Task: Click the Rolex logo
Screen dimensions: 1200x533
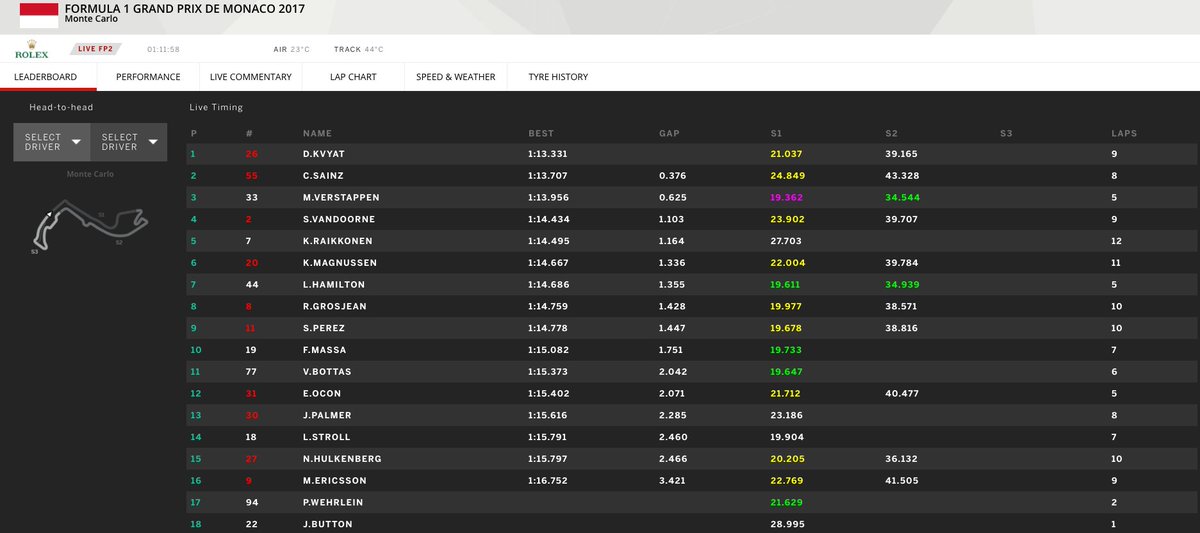Action: tap(31, 49)
